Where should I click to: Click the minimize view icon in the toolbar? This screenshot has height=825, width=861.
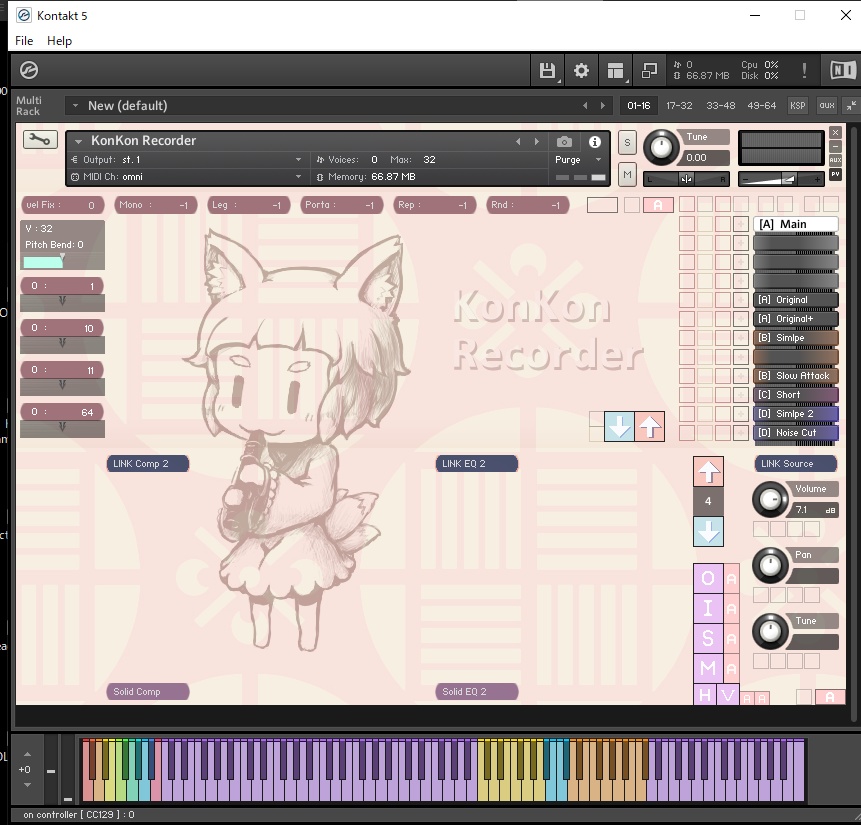(x=650, y=70)
